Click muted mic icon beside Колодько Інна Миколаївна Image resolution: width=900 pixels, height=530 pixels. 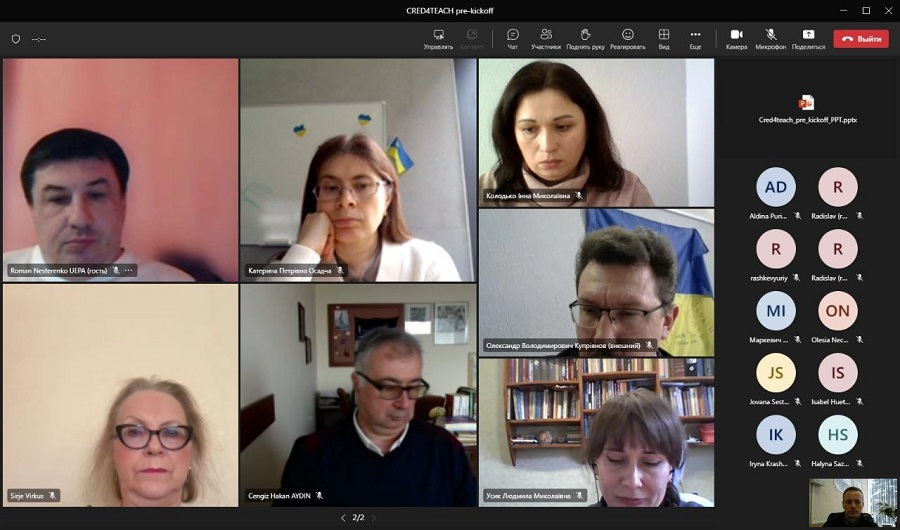[579, 196]
